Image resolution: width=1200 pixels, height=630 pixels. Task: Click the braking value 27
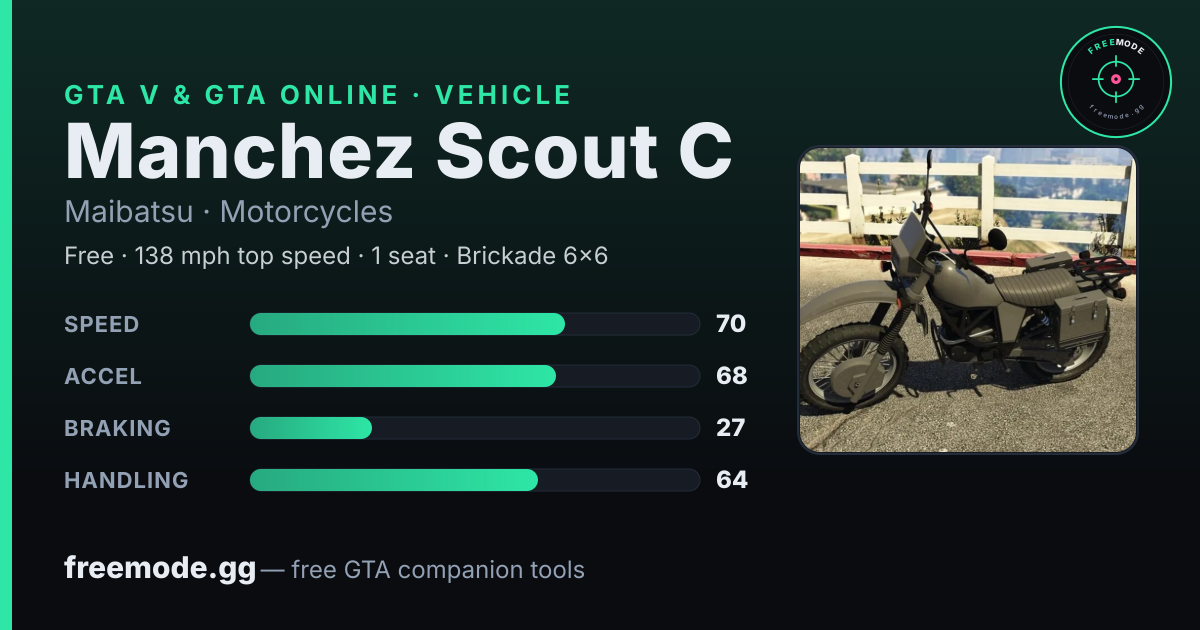click(731, 428)
